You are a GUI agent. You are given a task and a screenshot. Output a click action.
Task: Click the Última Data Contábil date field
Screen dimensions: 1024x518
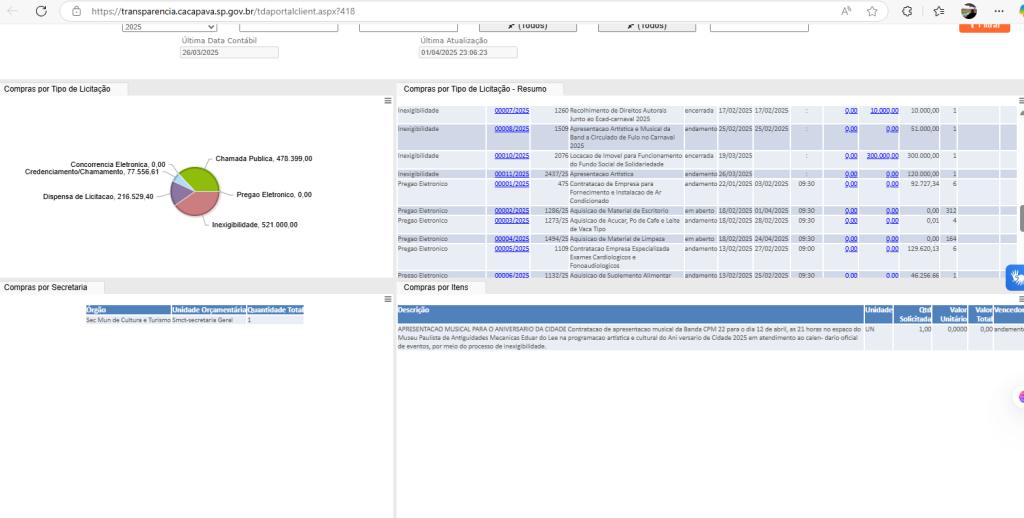(229, 52)
